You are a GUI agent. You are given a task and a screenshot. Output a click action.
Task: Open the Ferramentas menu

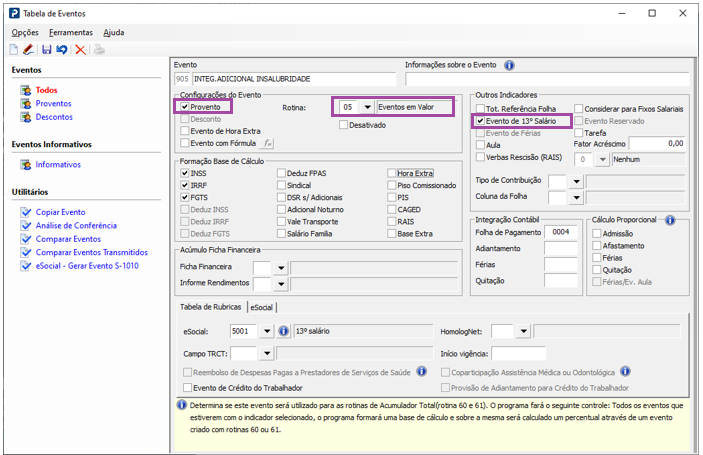coord(71,32)
